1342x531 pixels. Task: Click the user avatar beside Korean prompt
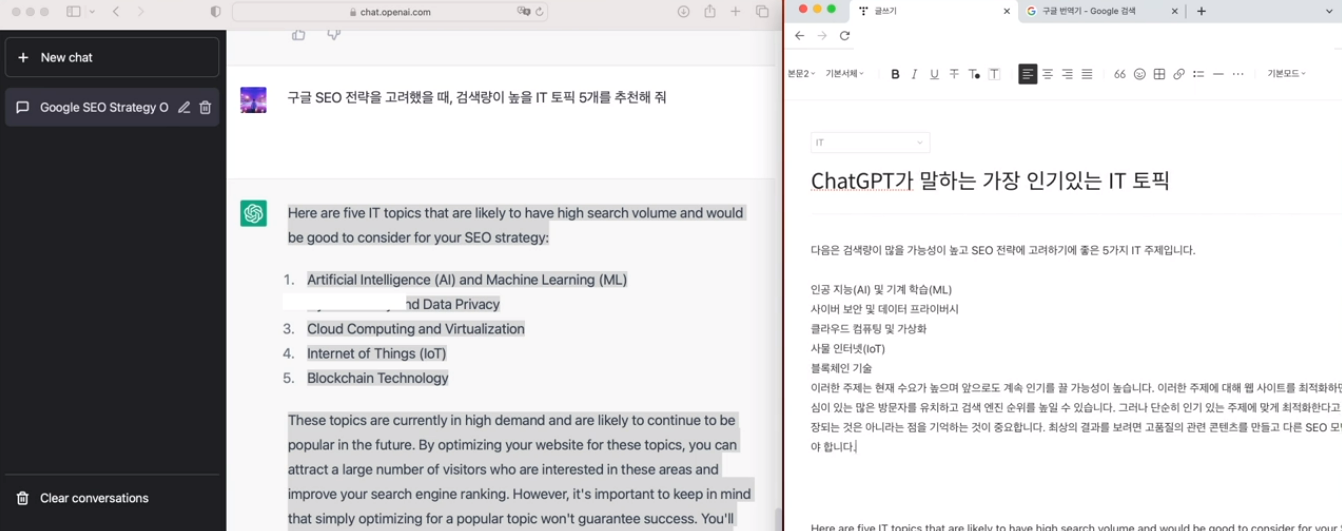[x=253, y=99]
